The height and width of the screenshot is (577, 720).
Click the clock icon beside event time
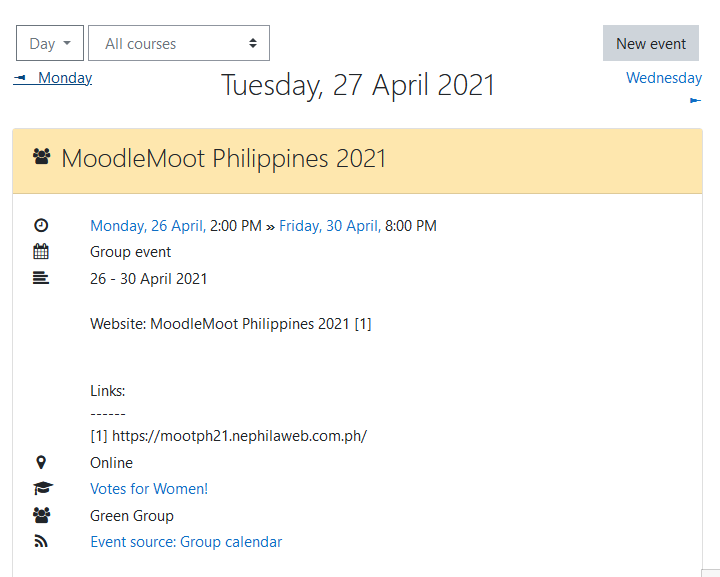[41, 225]
